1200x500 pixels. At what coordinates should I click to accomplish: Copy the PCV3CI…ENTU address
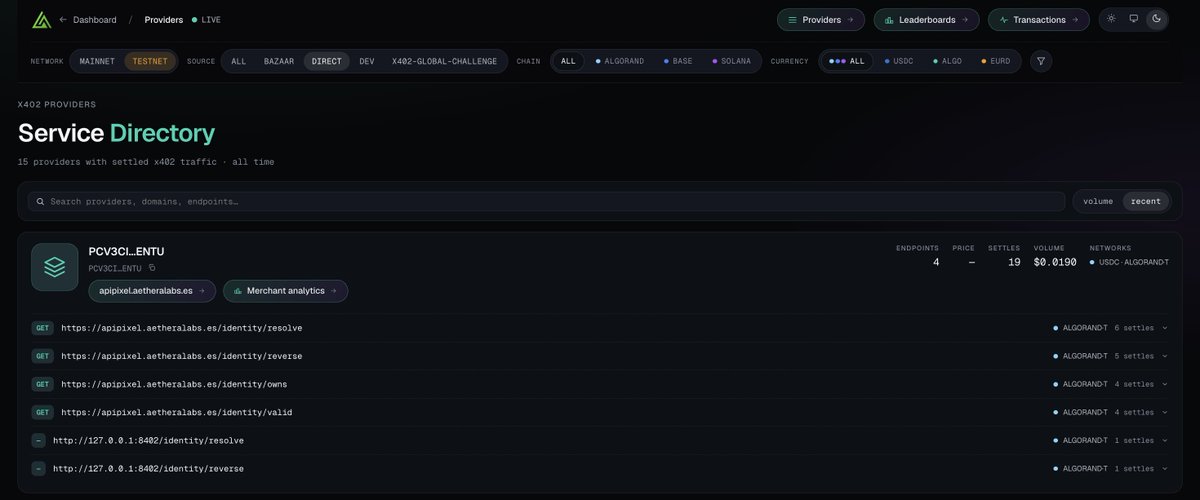152,268
